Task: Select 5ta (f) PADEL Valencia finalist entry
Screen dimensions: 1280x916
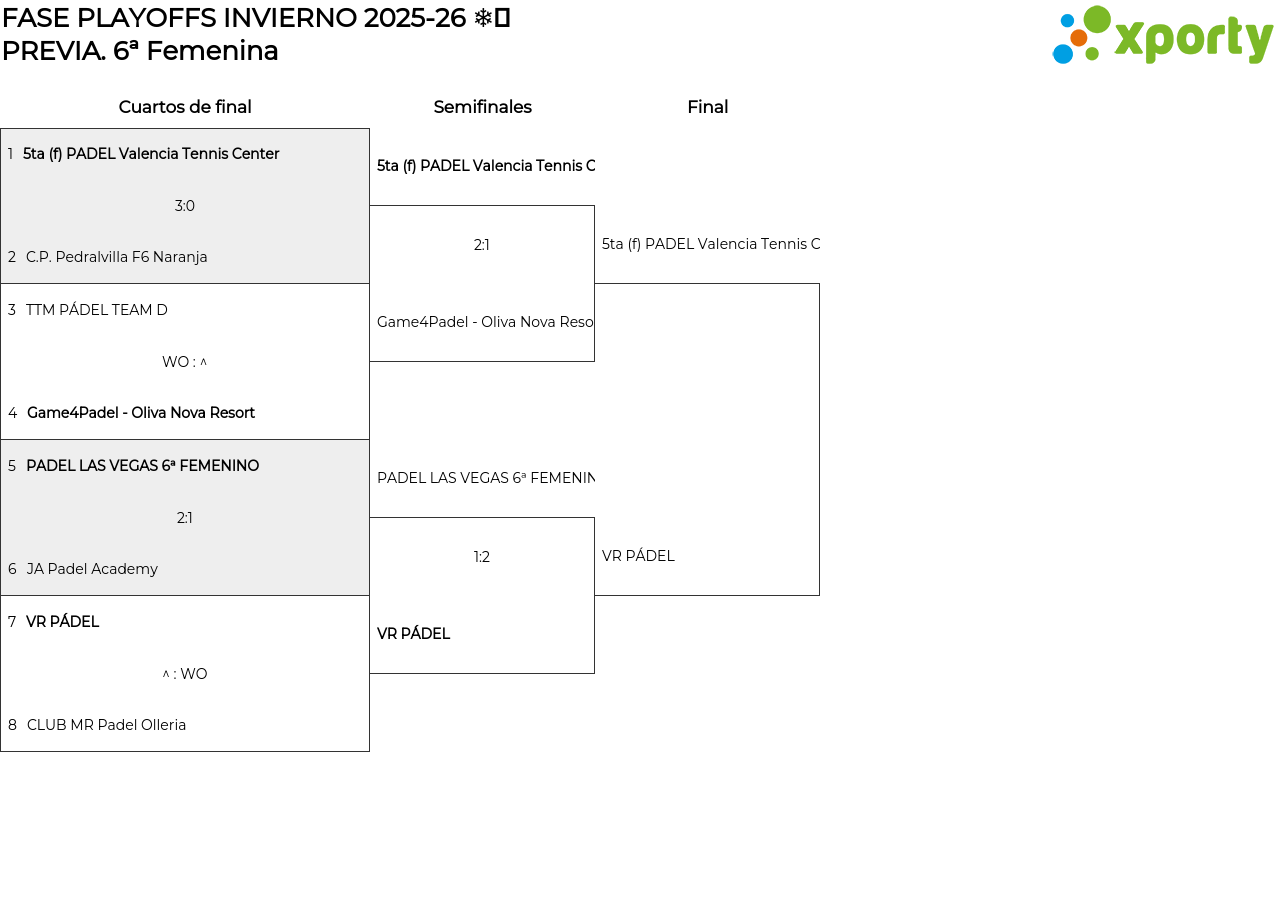Action: click(x=710, y=244)
